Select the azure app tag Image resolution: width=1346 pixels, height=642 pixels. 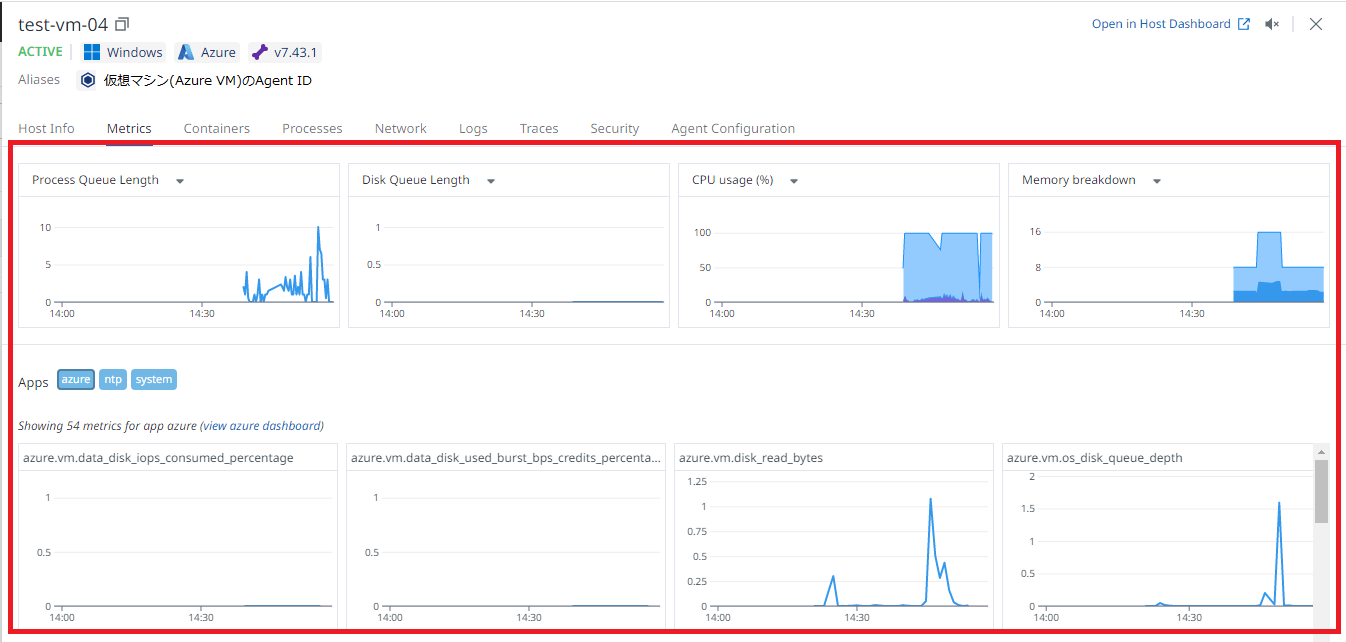[x=76, y=380]
